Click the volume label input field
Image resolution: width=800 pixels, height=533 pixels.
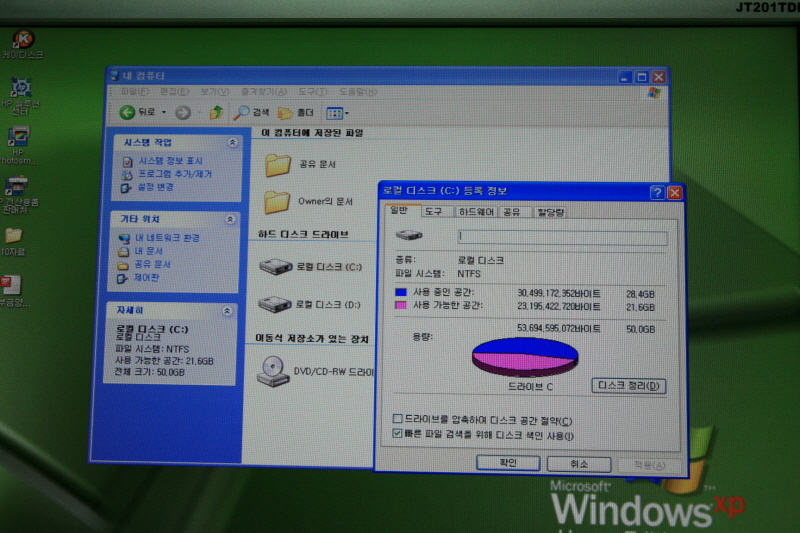(x=562, y=238)
